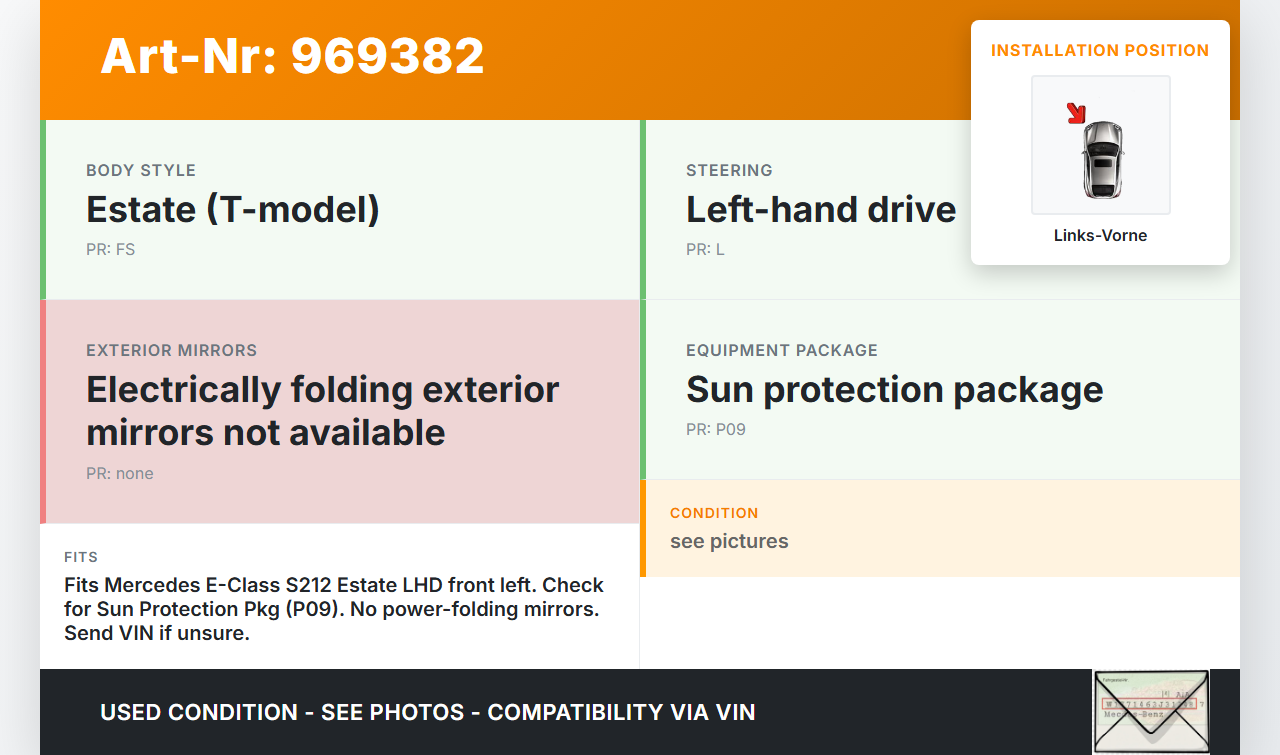Click the Sun protection package heading
Image resolution: width=1280 pixels, height=755 pixels.
894,390
